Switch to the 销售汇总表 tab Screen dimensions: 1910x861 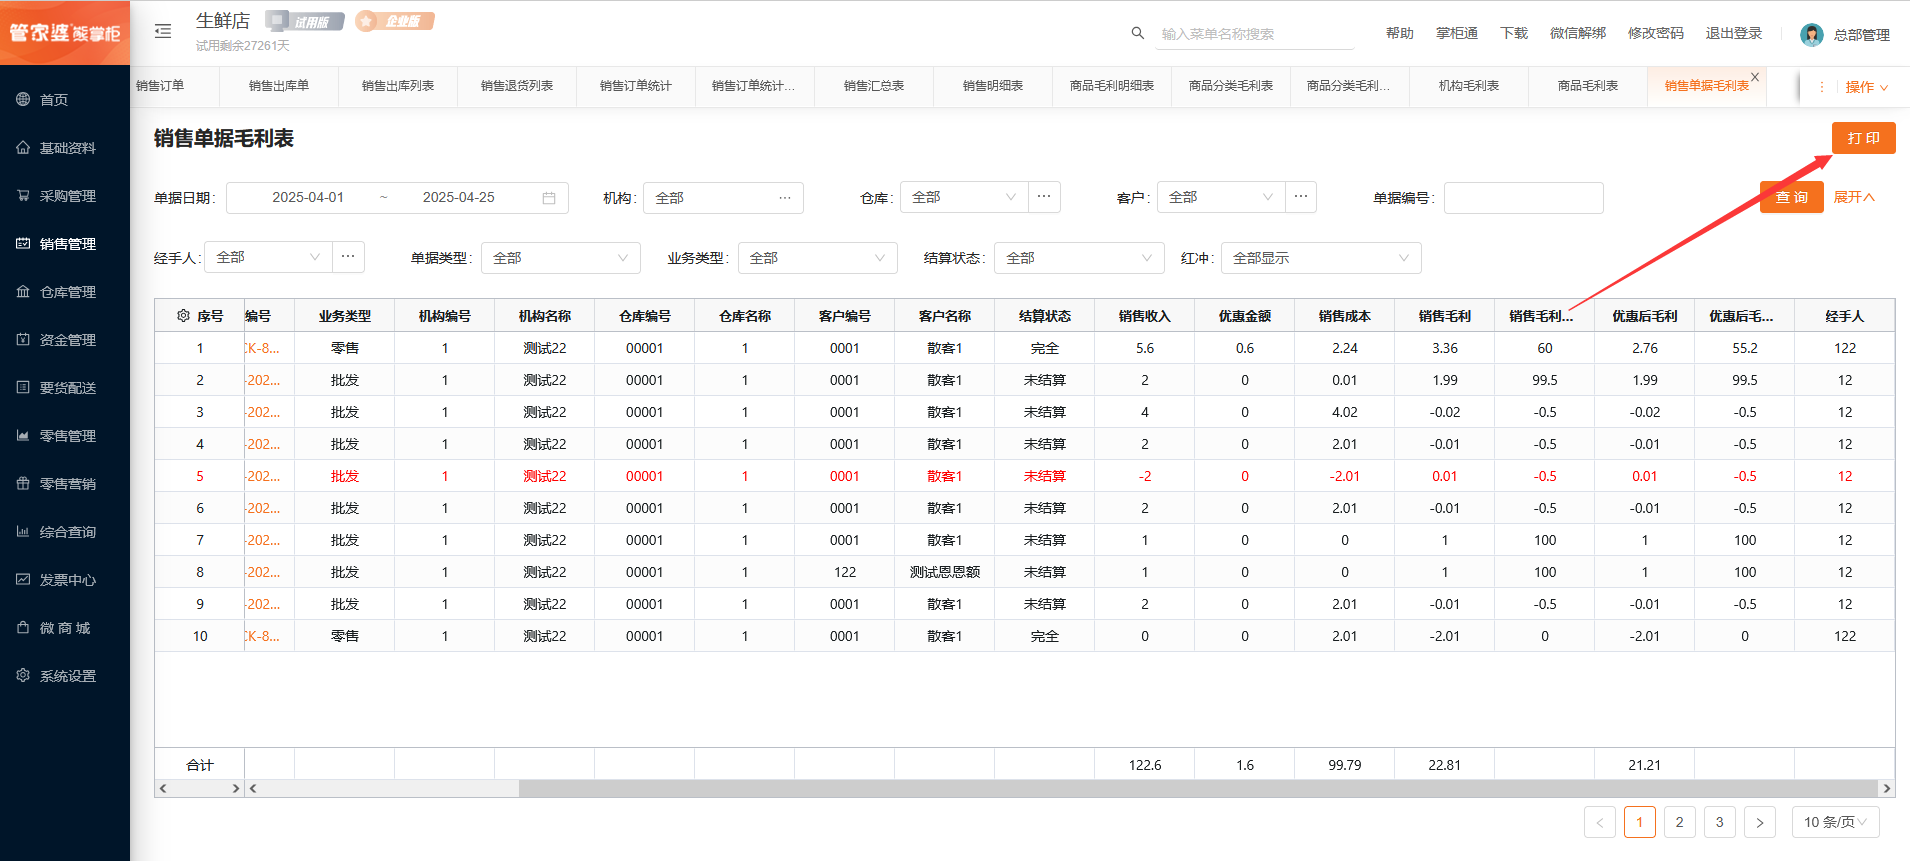[874, 86]
